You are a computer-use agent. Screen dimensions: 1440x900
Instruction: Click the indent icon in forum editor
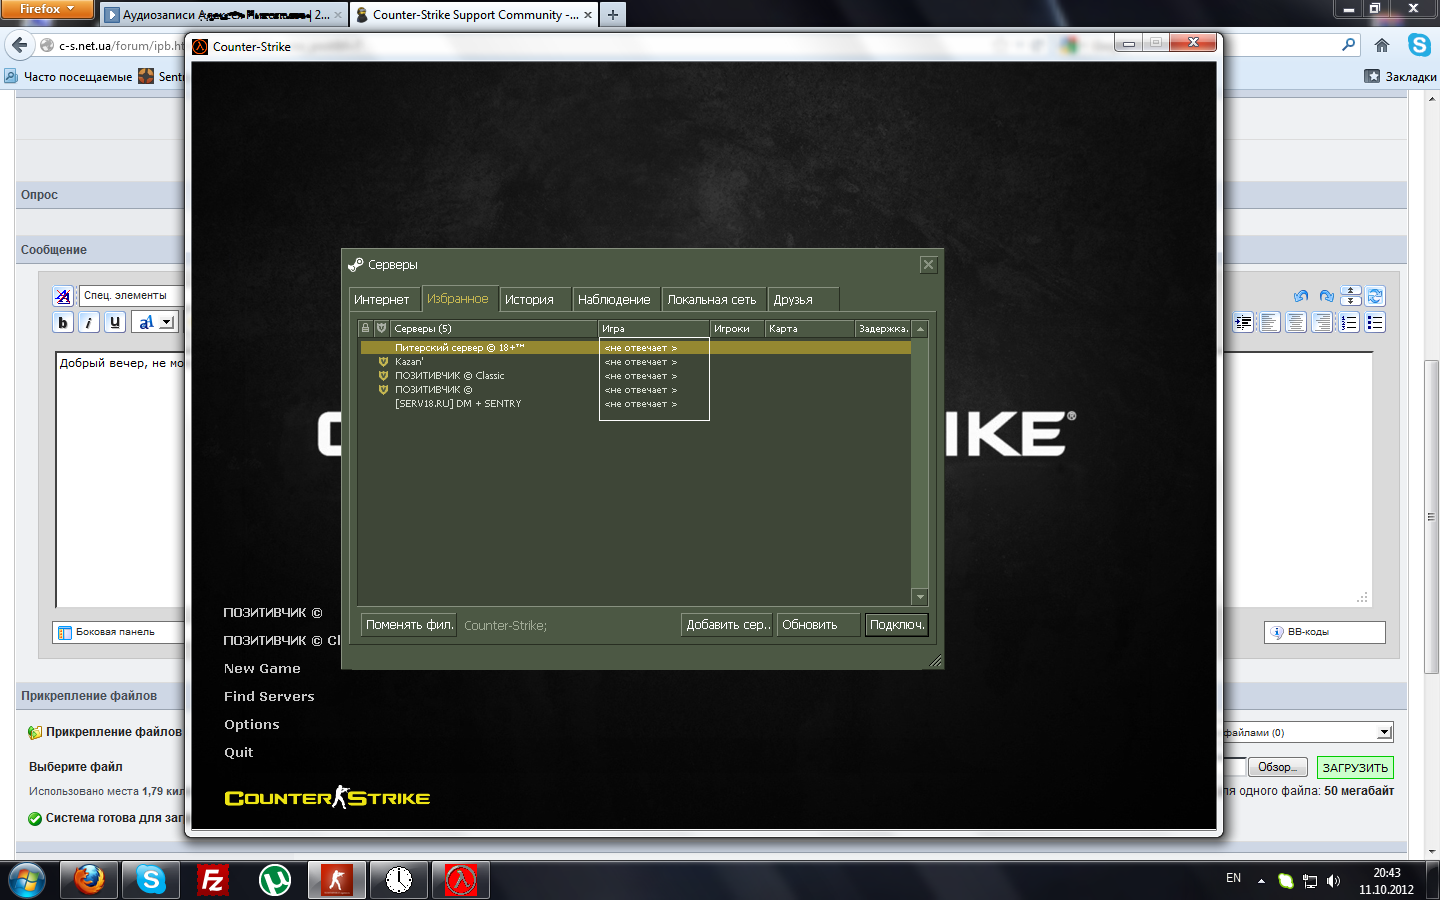[x=1243, y=322]
